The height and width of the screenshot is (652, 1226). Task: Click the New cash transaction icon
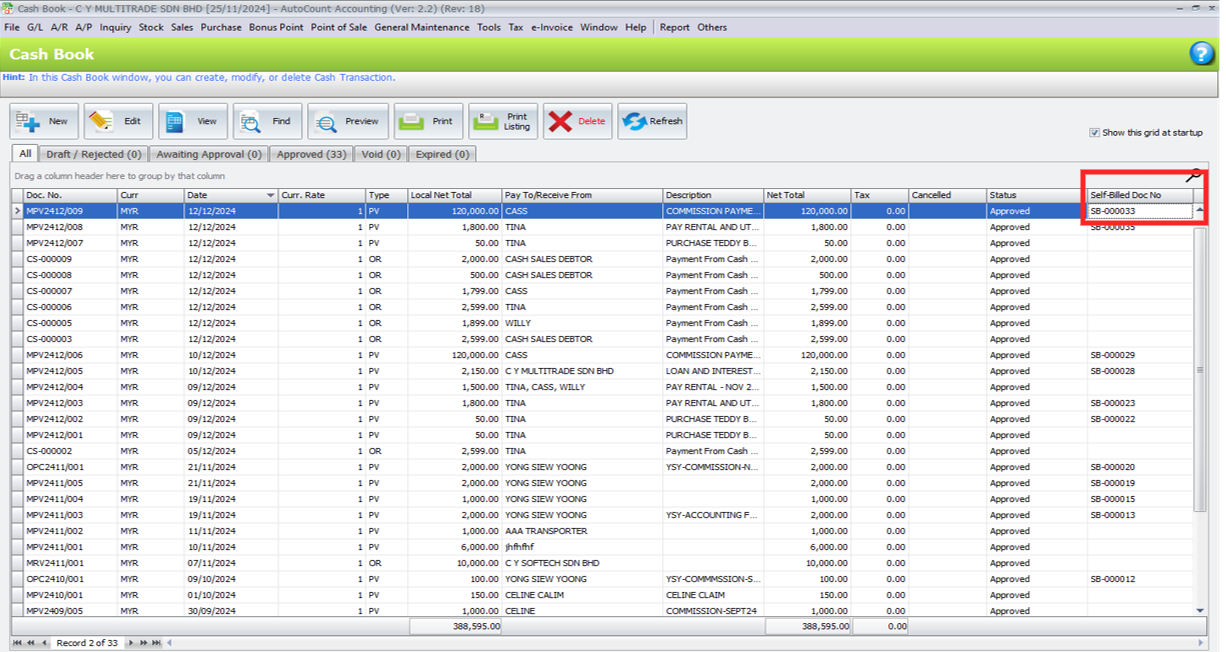click(27, 122)
